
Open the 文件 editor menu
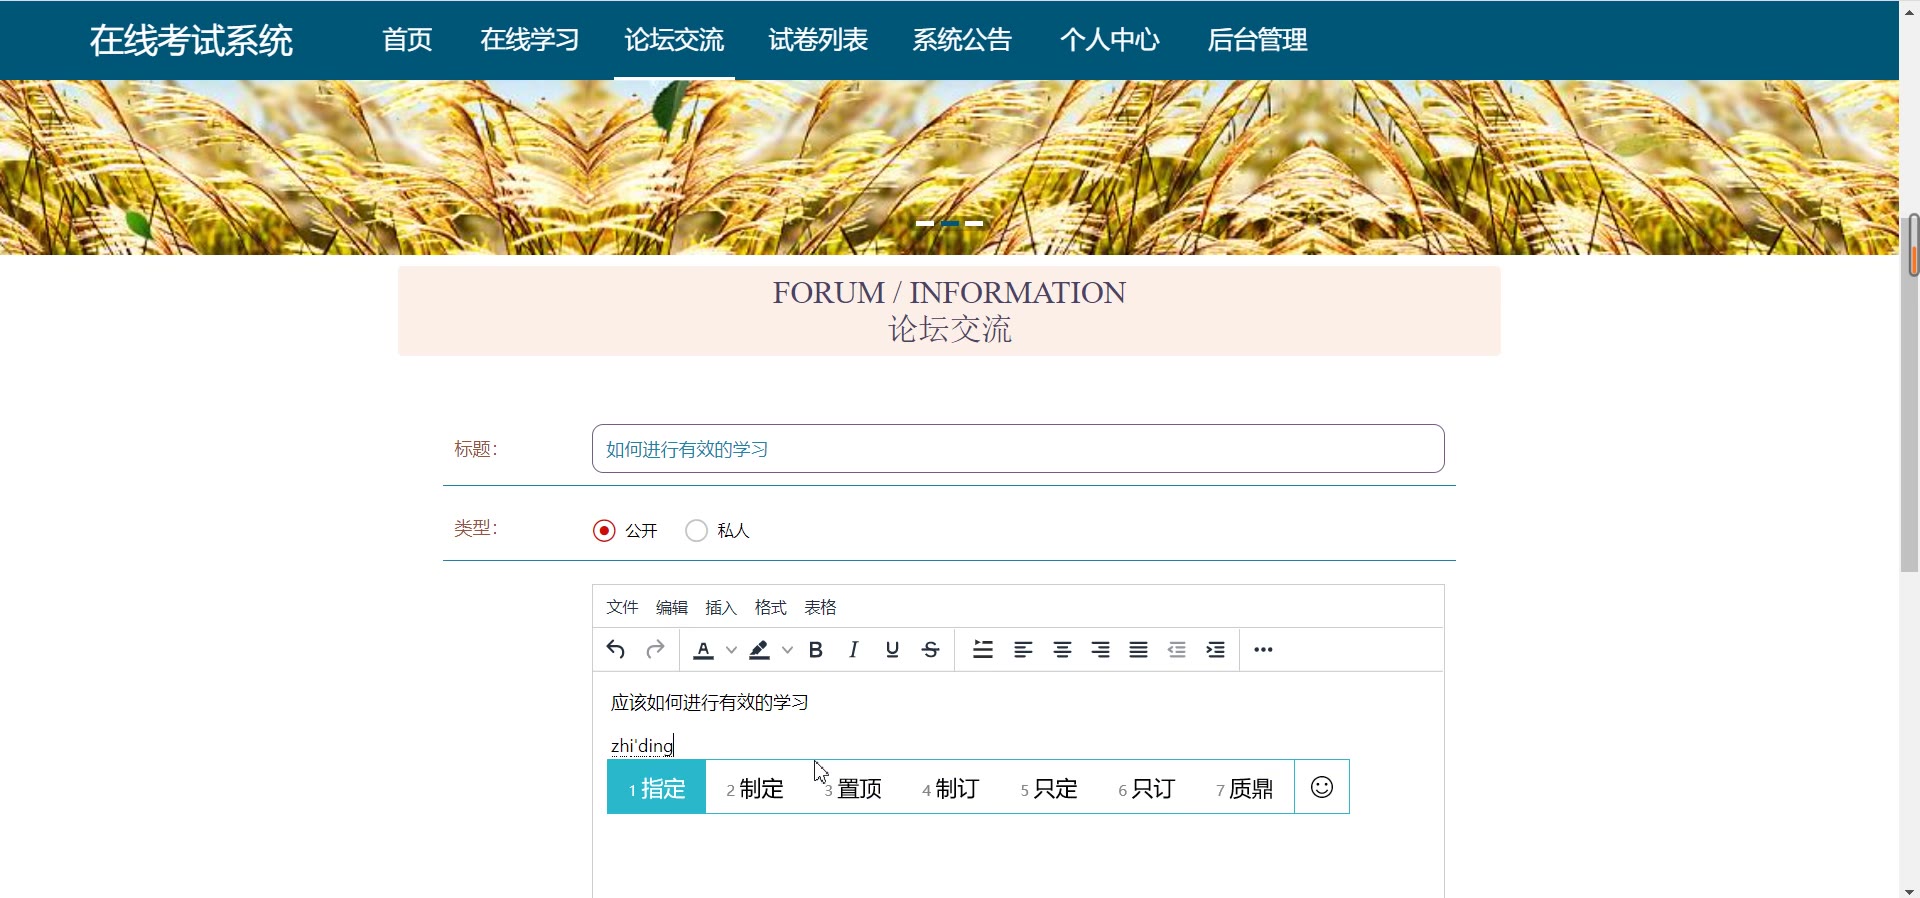tap(622, 607)
